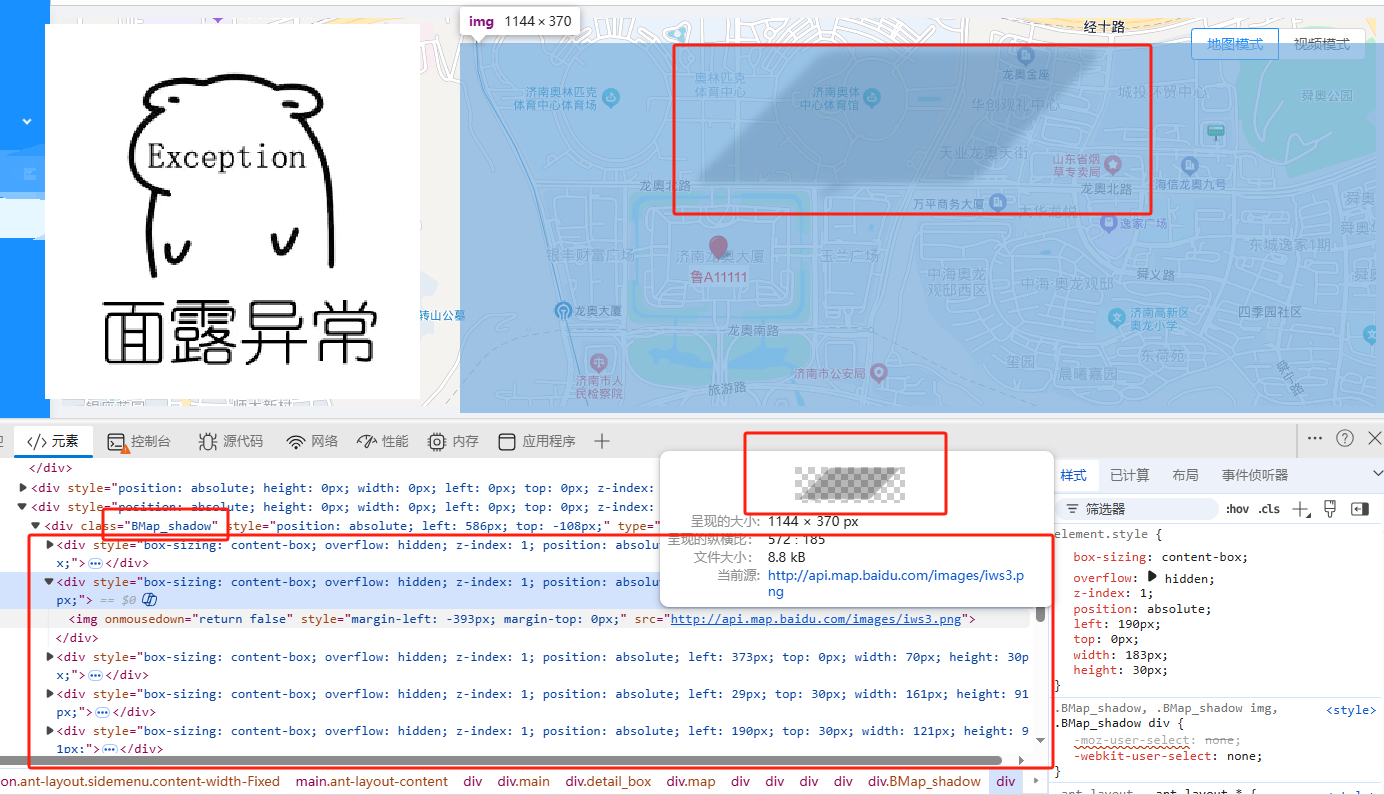
Task: Select the main.ant-layout-content breadcrumb
Action: click(372, 781)
